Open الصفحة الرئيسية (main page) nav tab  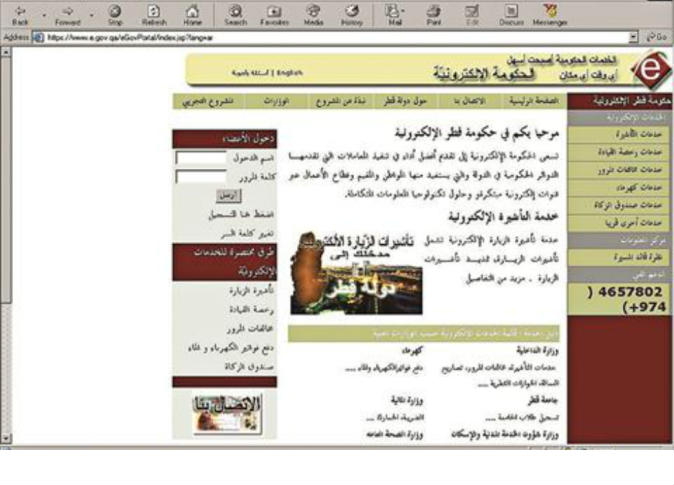pyautogui.click(x=534, y=101)
